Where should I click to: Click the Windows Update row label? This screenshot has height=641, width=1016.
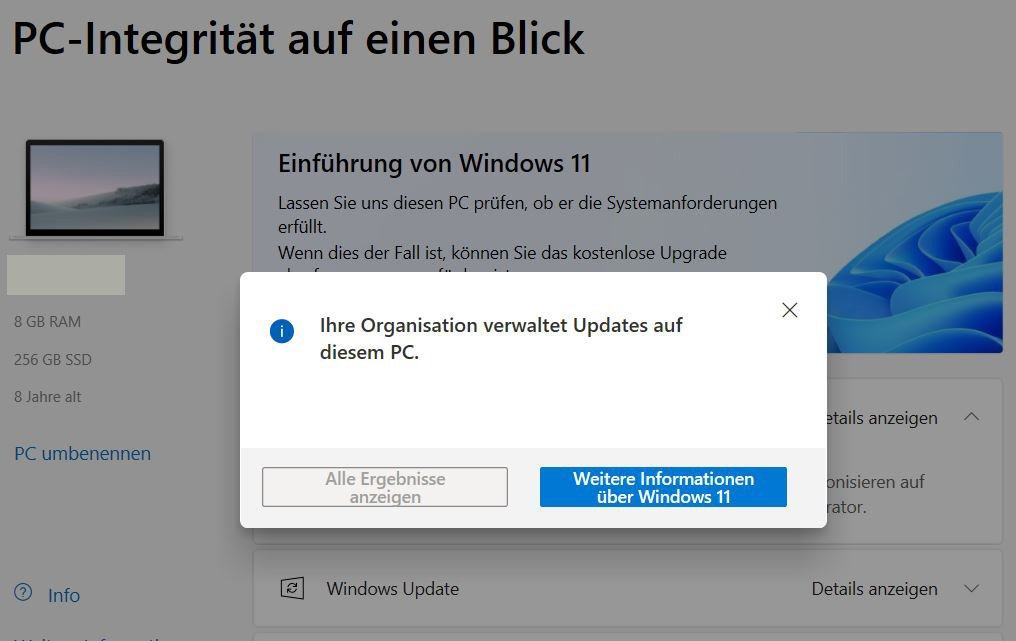[x=393, y=589]
